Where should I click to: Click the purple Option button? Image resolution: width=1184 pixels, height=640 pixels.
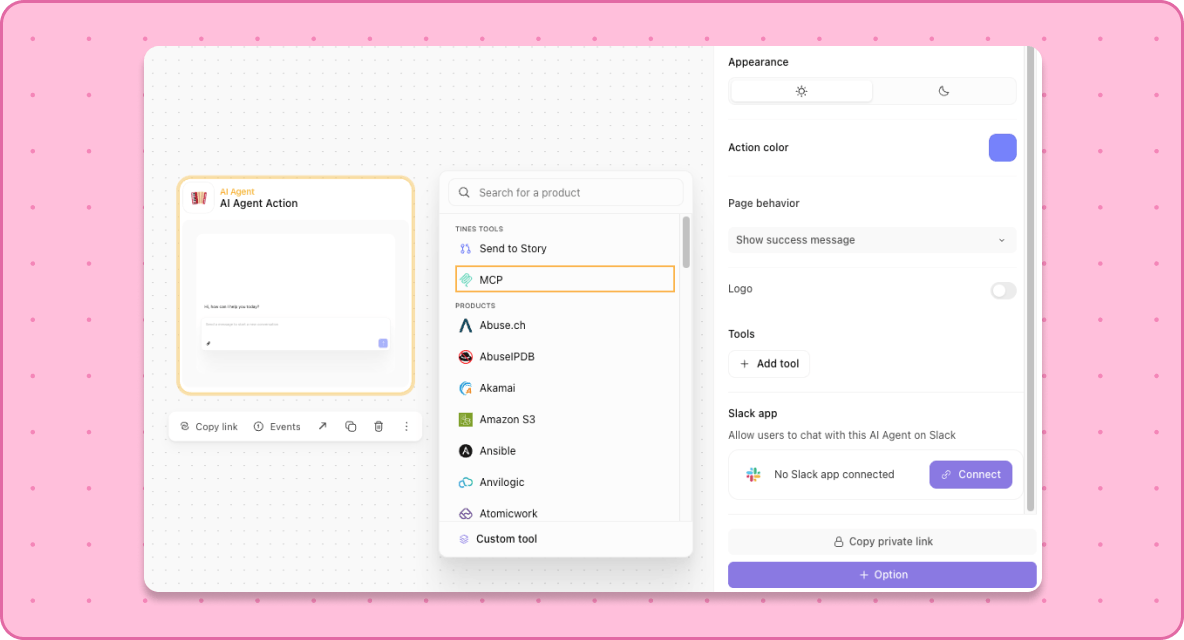[x=882, y=575]
